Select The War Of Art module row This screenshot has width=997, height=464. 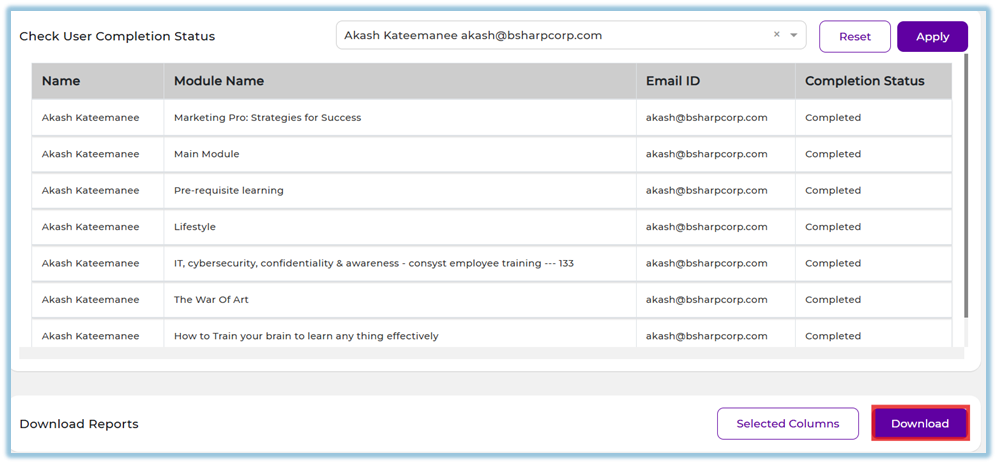pos(210,300)
